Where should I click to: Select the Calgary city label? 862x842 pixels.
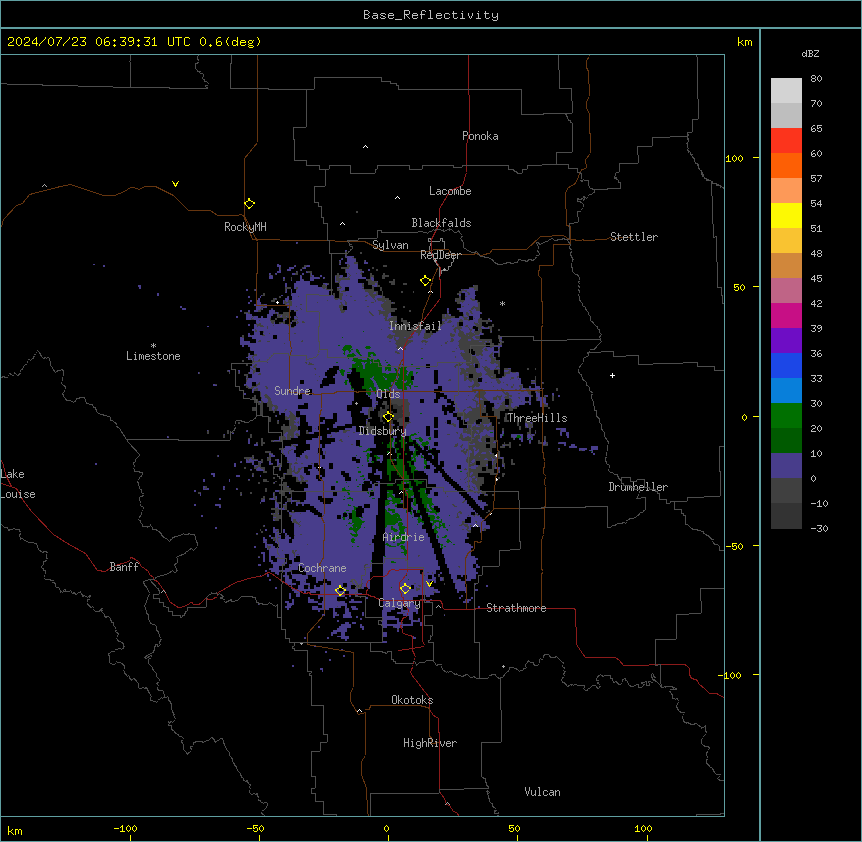400,603
